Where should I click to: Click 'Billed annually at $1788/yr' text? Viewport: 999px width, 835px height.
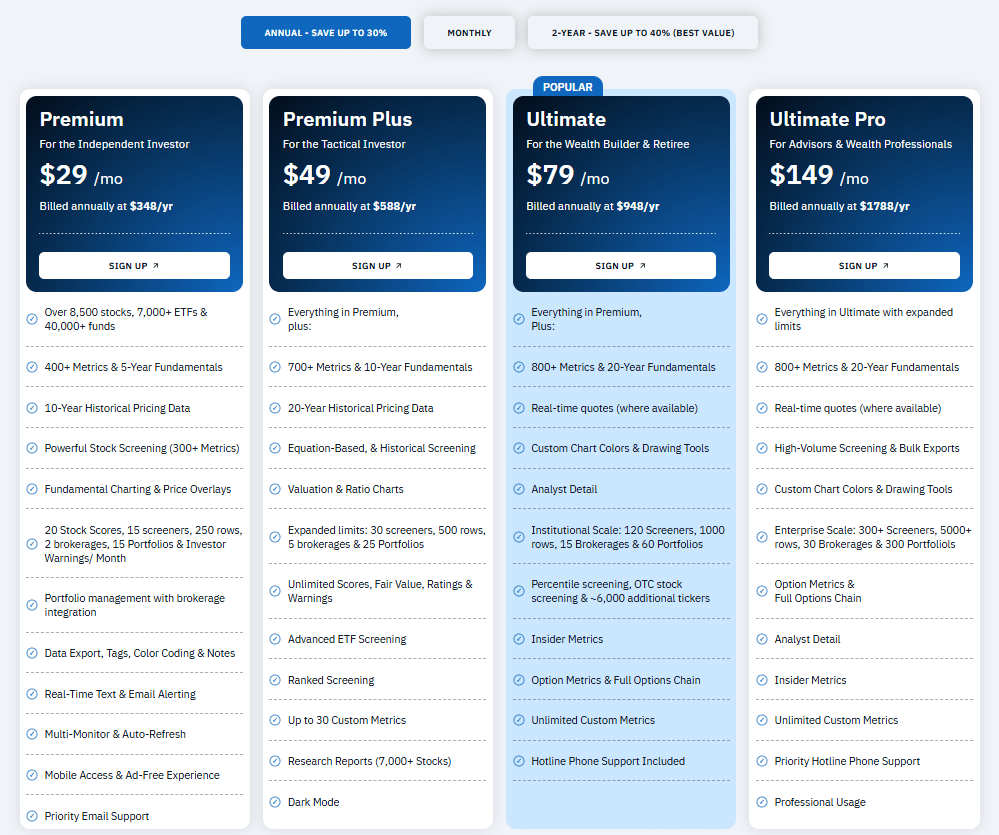(840, 206)
